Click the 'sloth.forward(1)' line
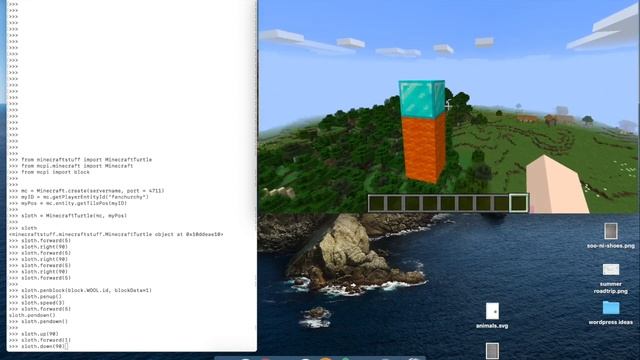This screenshot has width=640, height=360. pyautogui.click(x=46, y=340)
